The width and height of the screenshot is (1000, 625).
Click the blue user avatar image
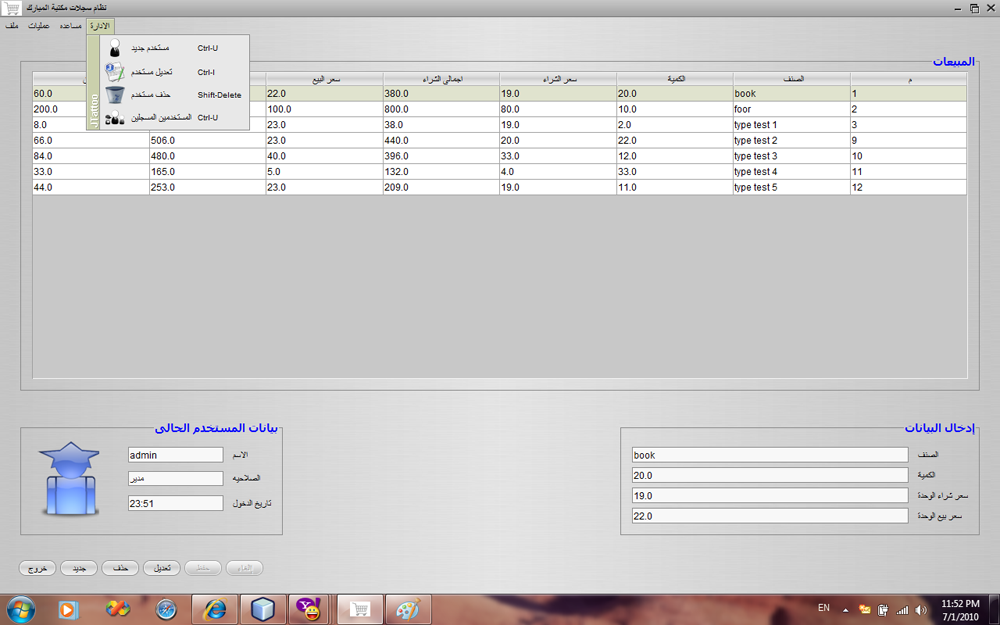coord(70,478)
